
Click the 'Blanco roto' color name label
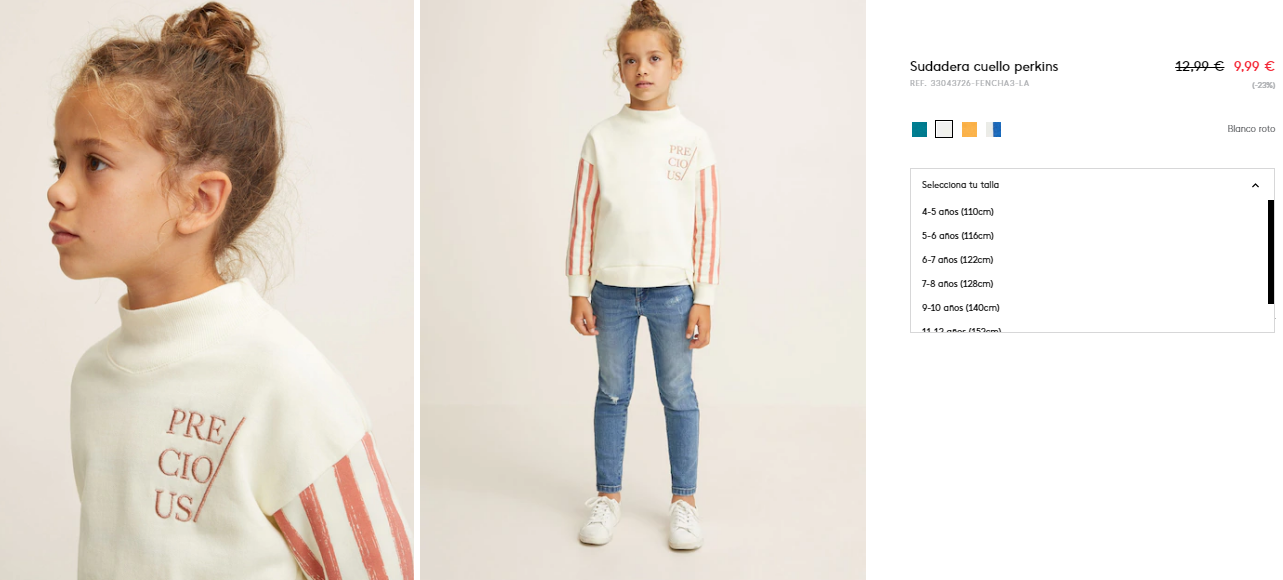1251,129
